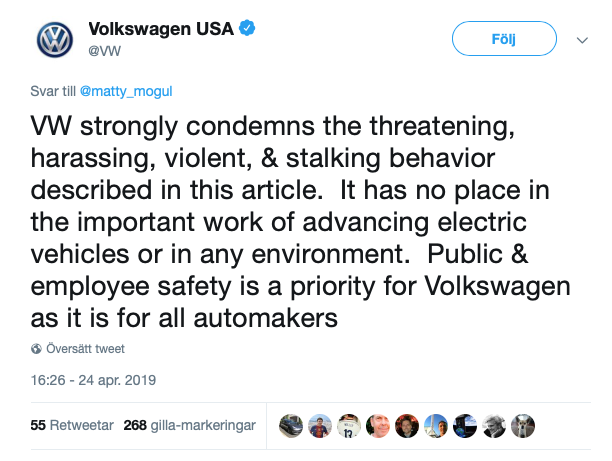Open liker avatar with red striped soccer shirt
This screenshot has height=461, width=612.
(x=320, y=425)
